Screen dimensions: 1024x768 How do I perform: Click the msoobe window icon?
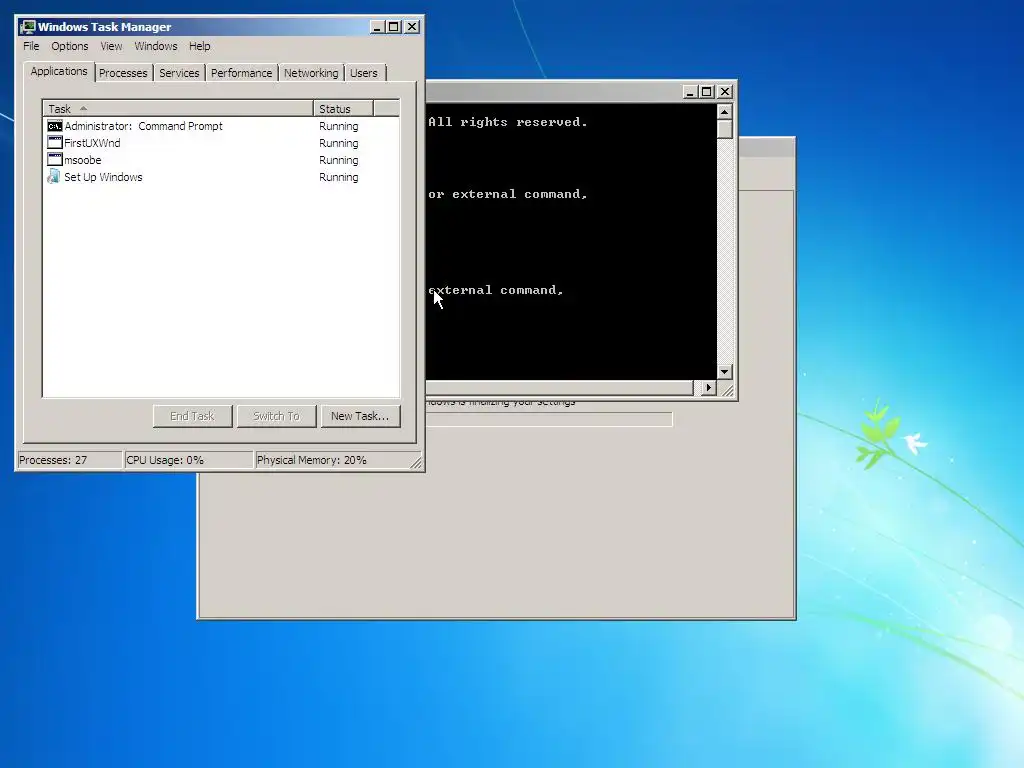[55, 160]
